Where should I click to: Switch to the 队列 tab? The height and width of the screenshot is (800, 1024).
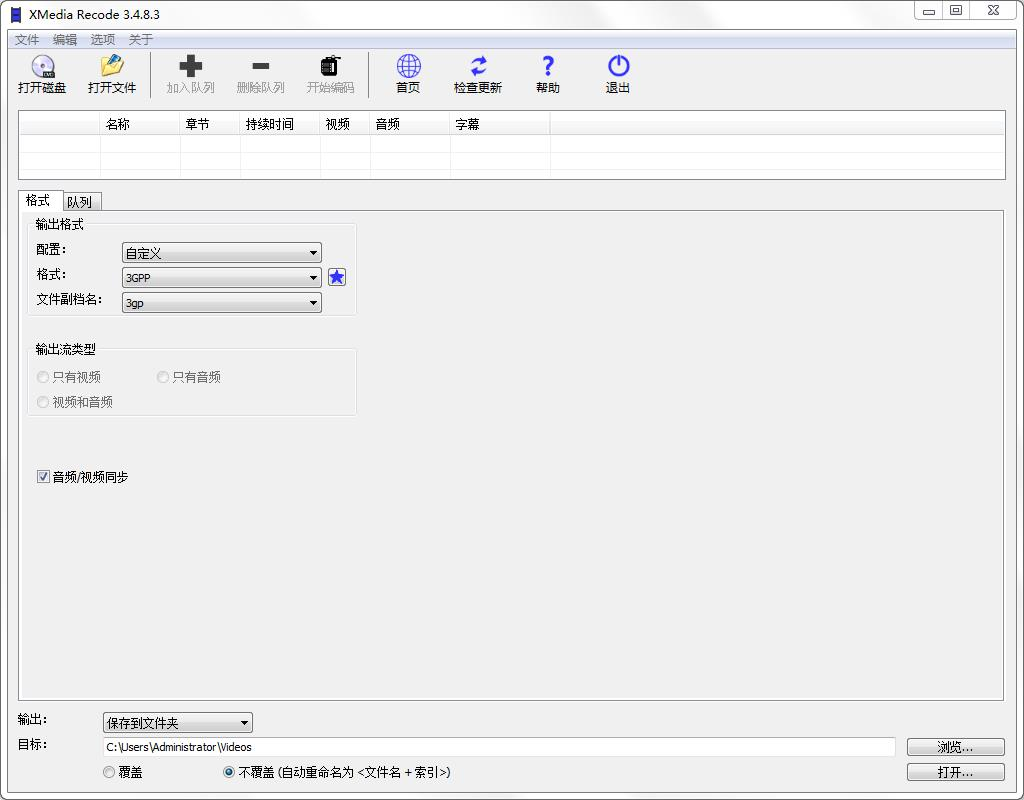click(80, 201)
